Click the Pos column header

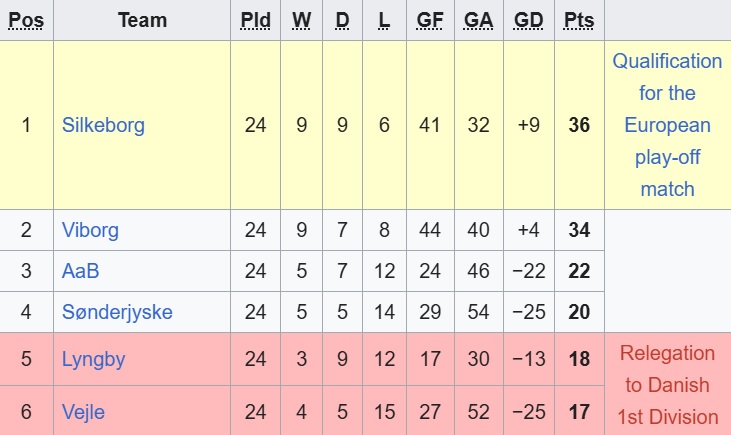pyautogui.click(x=26, y=21)
